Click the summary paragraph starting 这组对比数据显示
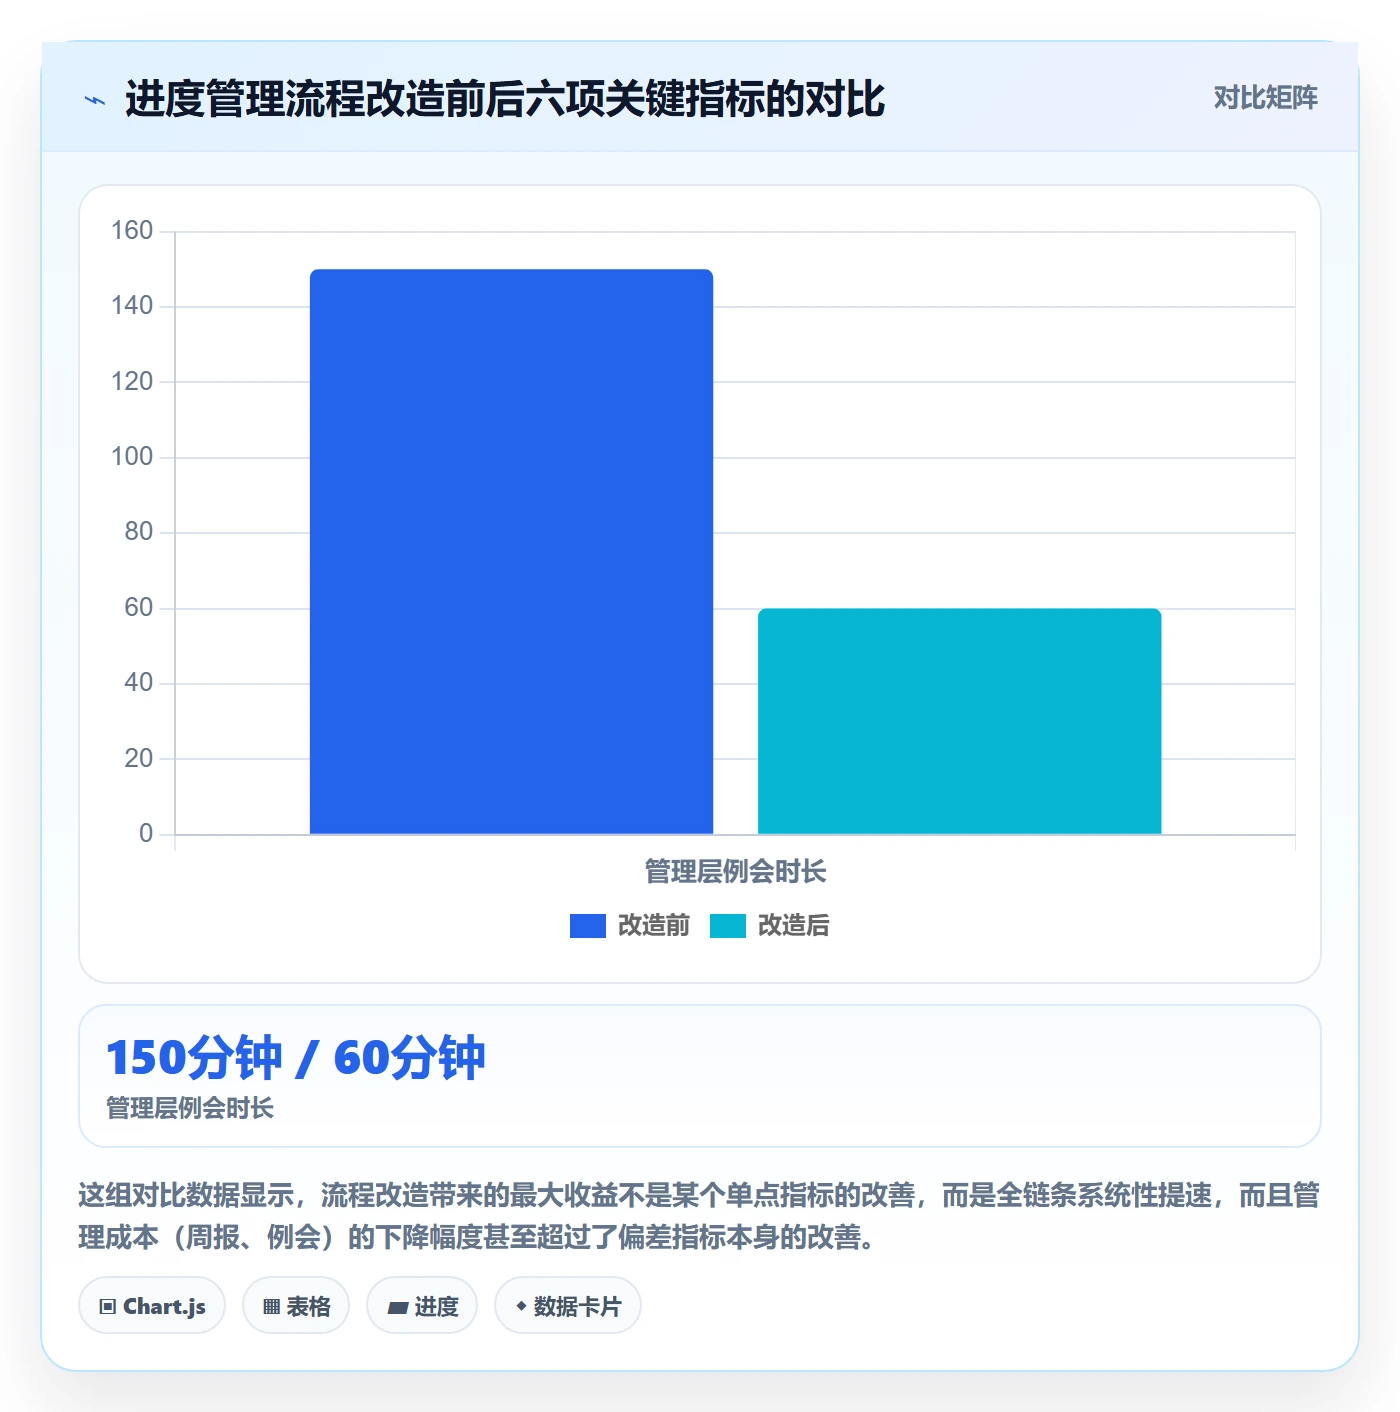 pyautogui.click(x=700, y=1216)
